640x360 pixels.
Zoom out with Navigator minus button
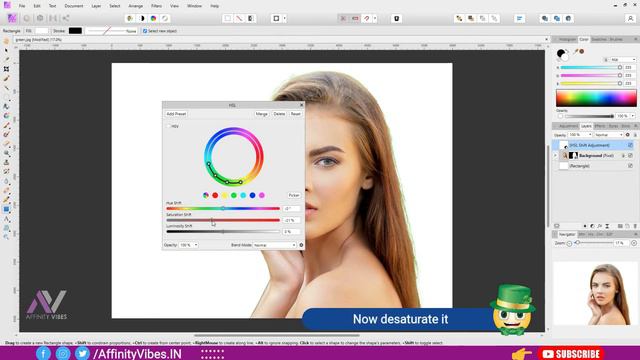tap(569, 243)
